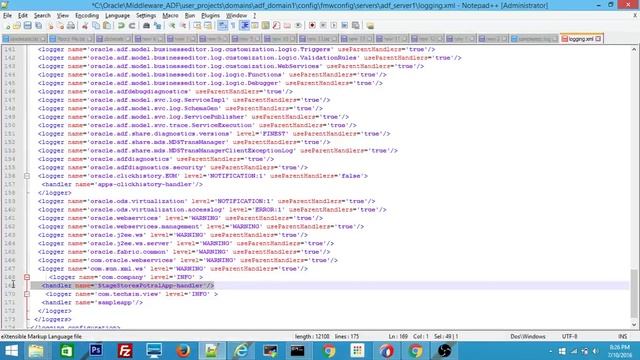Open the Encoding menu
The image size is (640, 360).
click(x=87, y=16)
